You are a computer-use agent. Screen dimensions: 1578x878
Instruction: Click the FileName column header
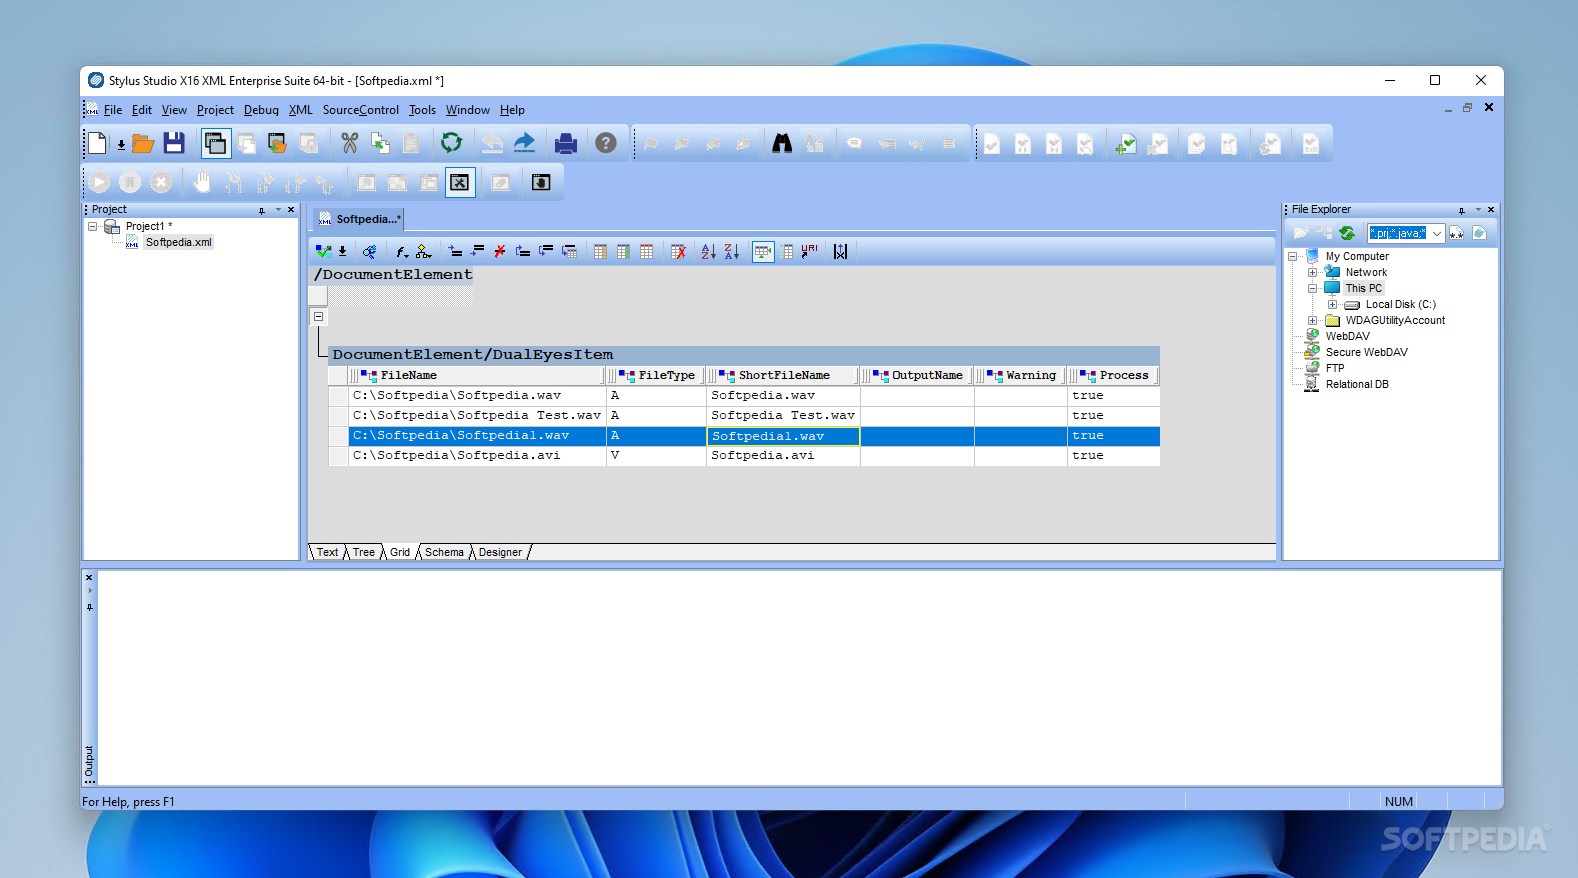[477, 375]
